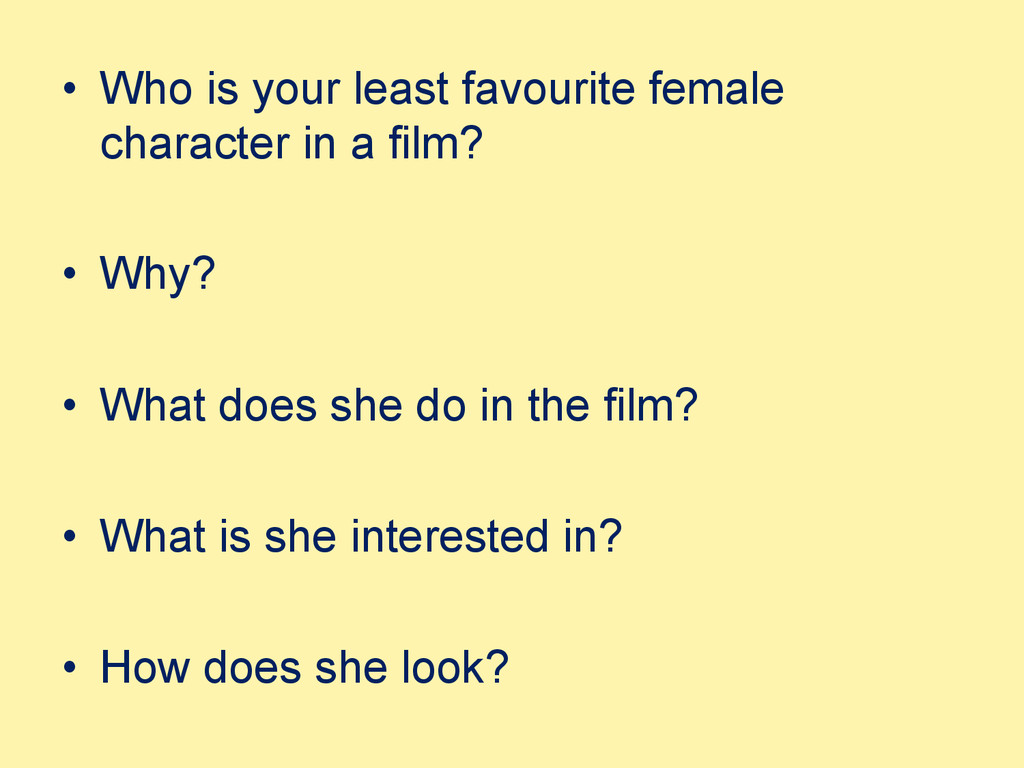The width and height of the screenshot is (1024, 768).
Task: Click the word 'least' in the first line
Action: [x=400, y=88]
